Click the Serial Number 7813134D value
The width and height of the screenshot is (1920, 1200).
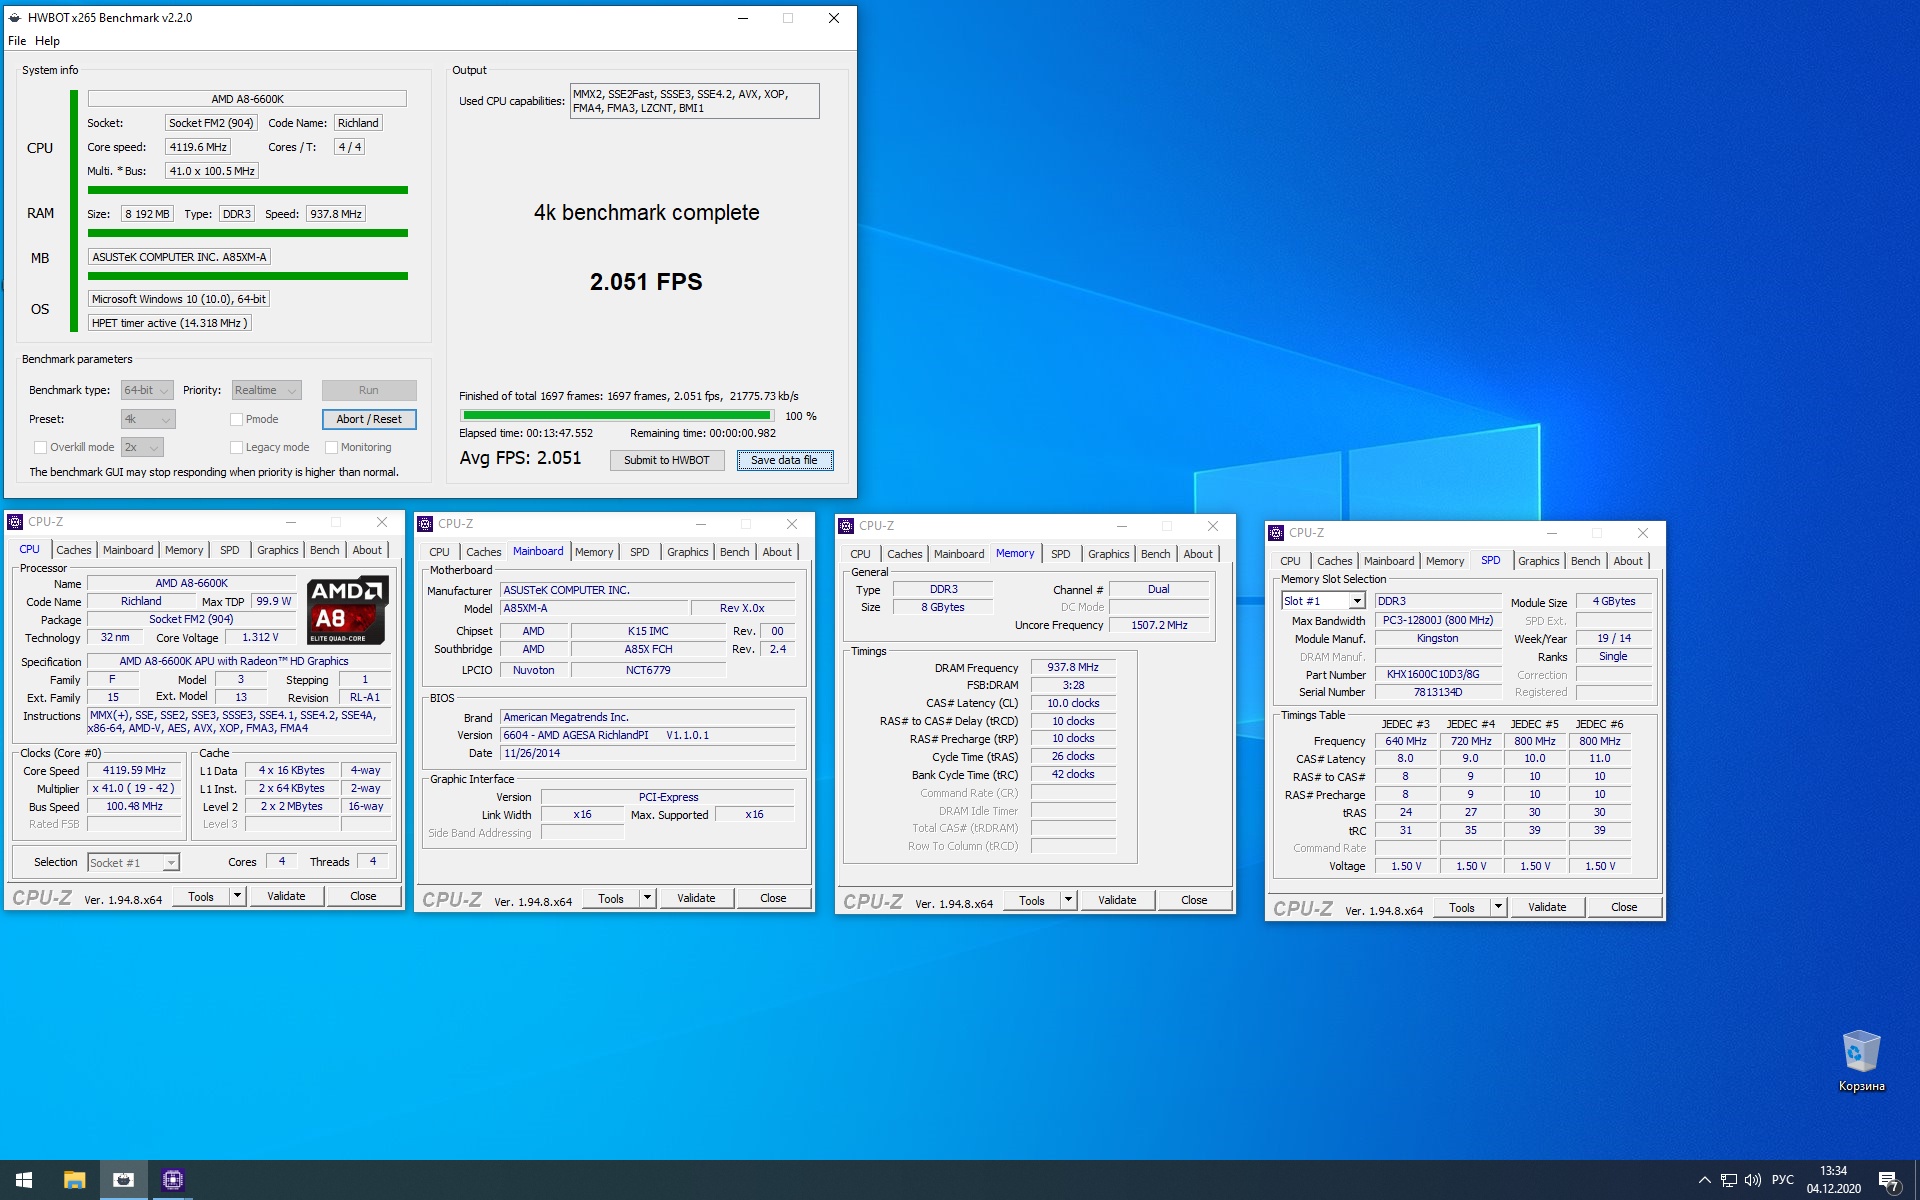coord(1437,692)
